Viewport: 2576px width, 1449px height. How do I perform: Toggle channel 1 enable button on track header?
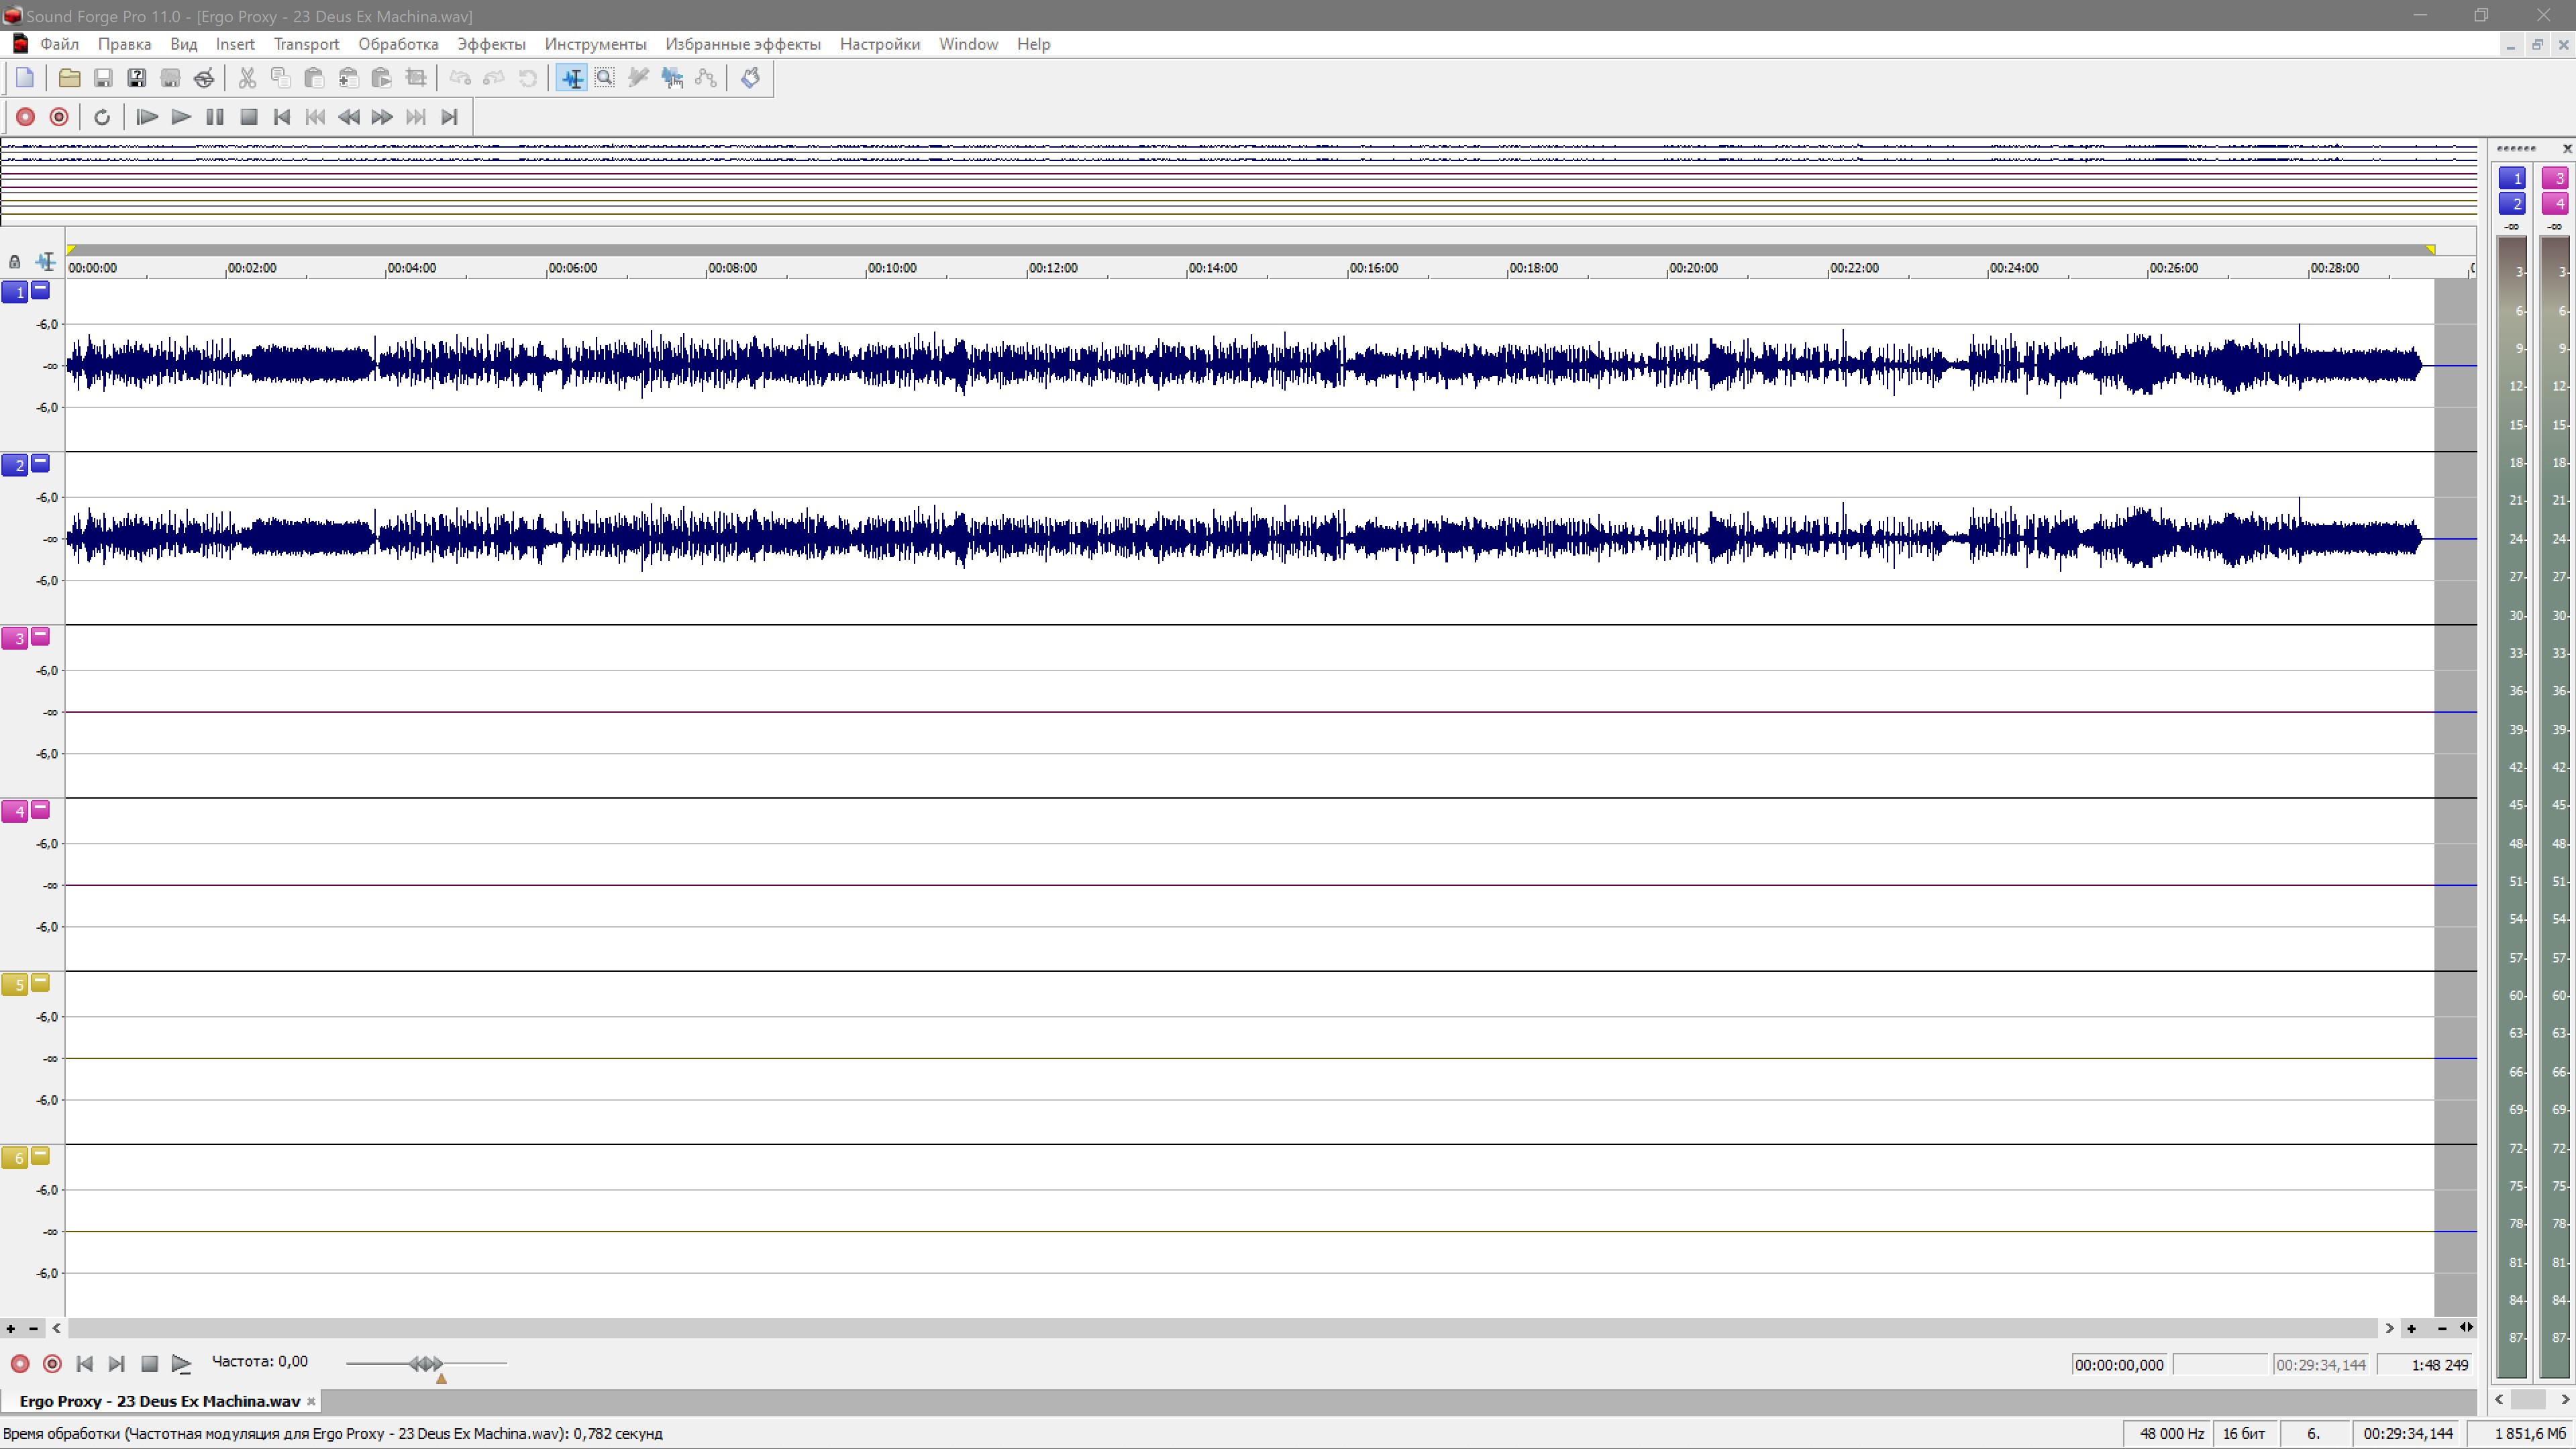pyautogui.click(x=15, y=292)
